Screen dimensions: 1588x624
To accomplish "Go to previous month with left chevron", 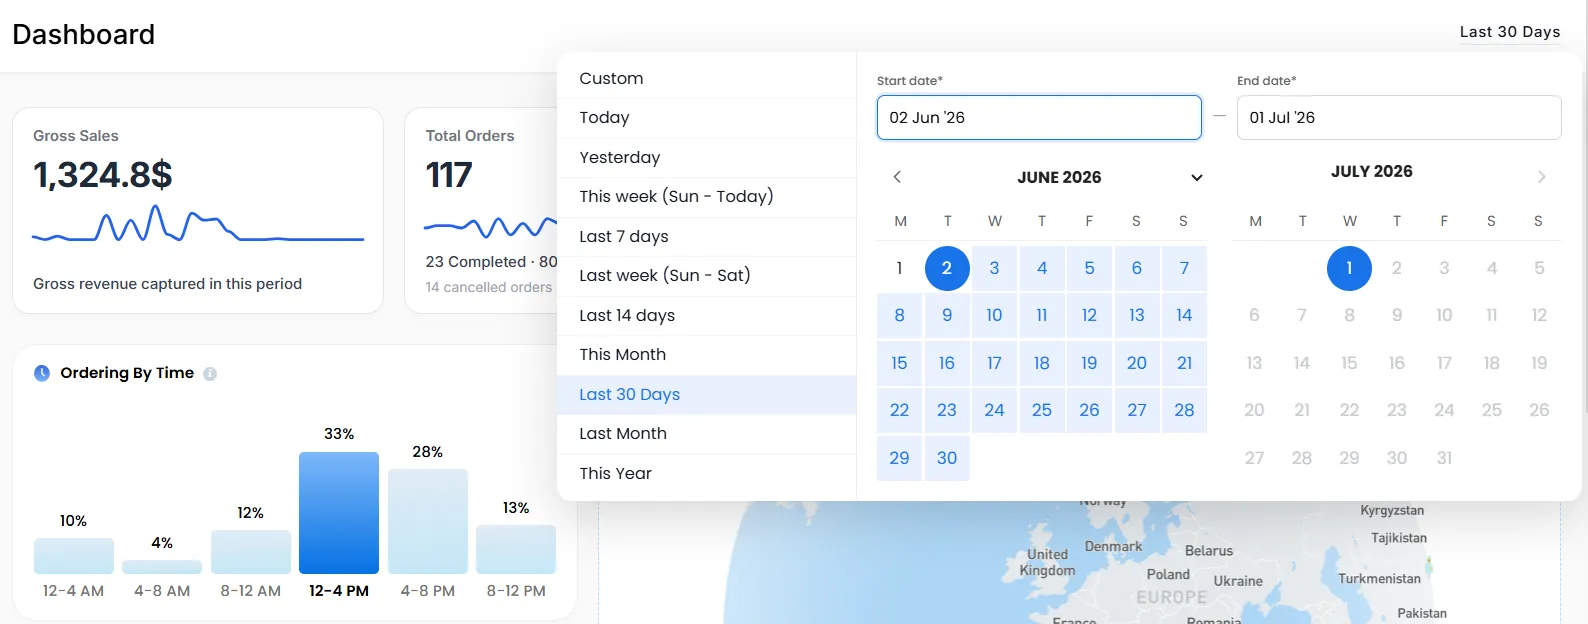I will point(897,177).
